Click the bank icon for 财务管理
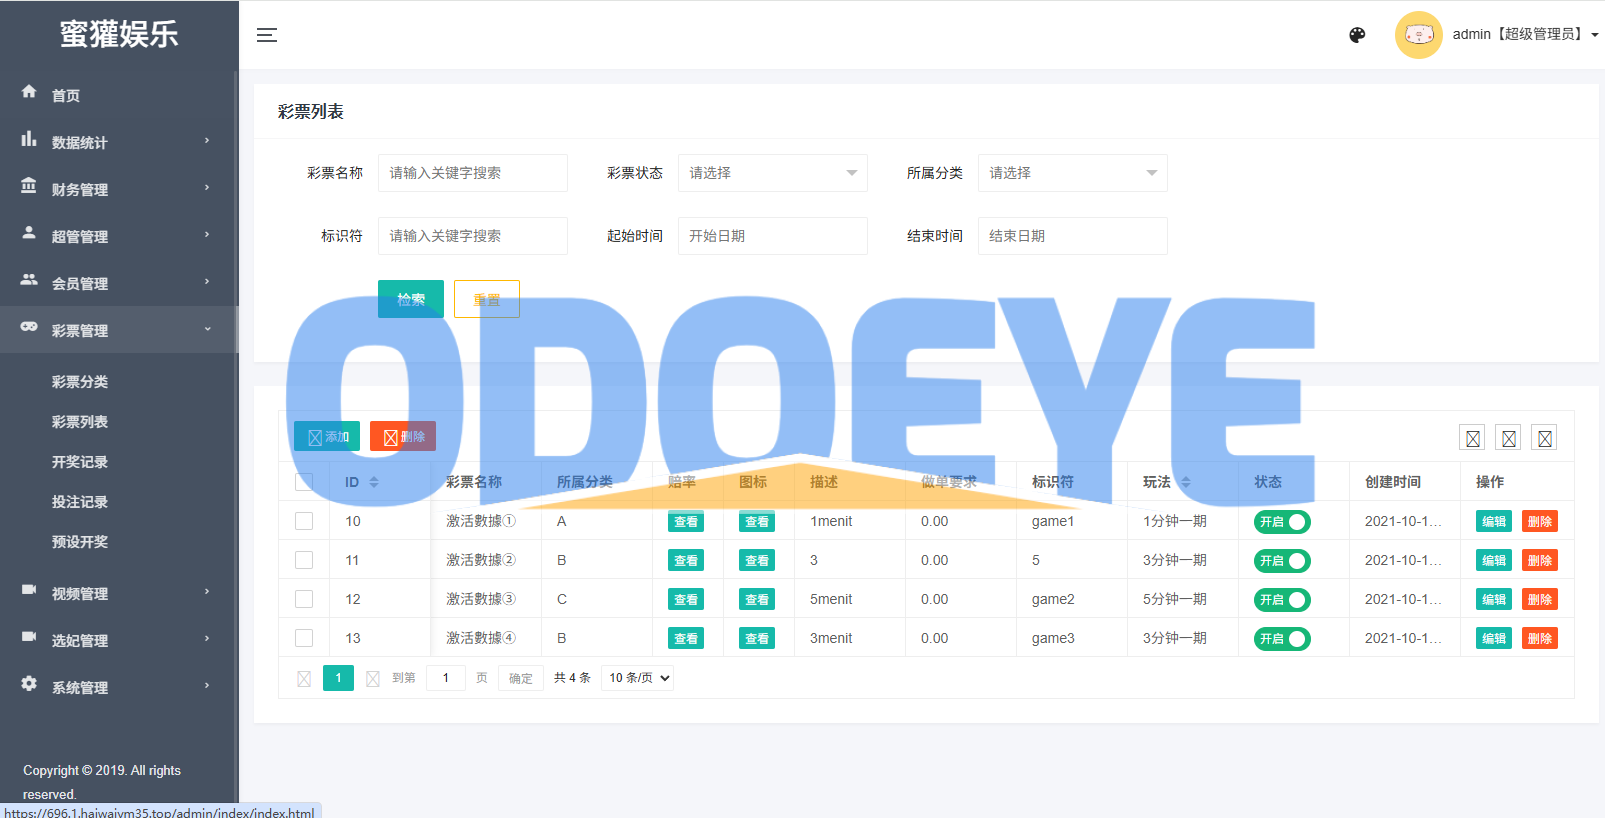 coord(29,186)
